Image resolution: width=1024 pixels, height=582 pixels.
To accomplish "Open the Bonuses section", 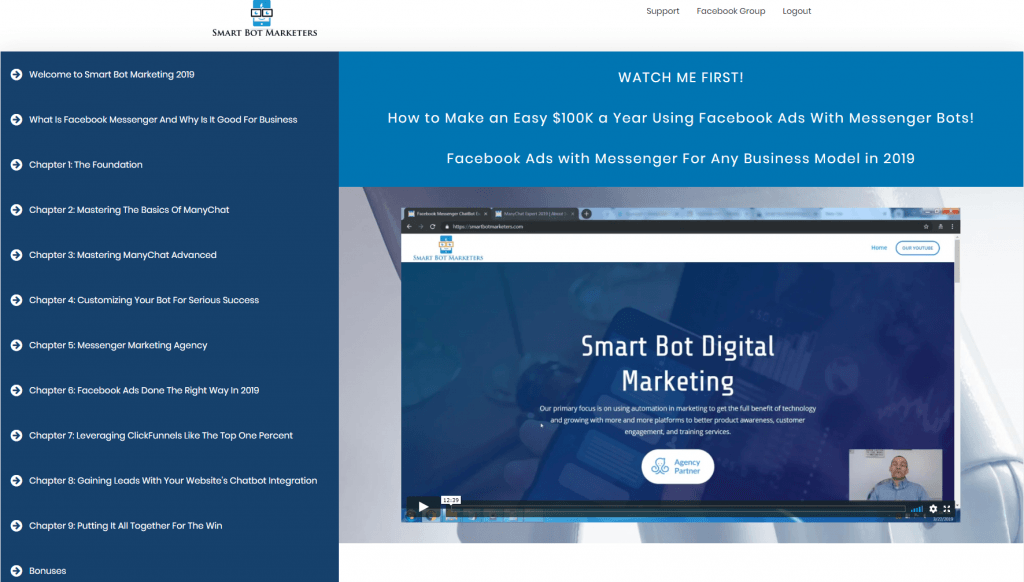I will [x=48, y=570].
